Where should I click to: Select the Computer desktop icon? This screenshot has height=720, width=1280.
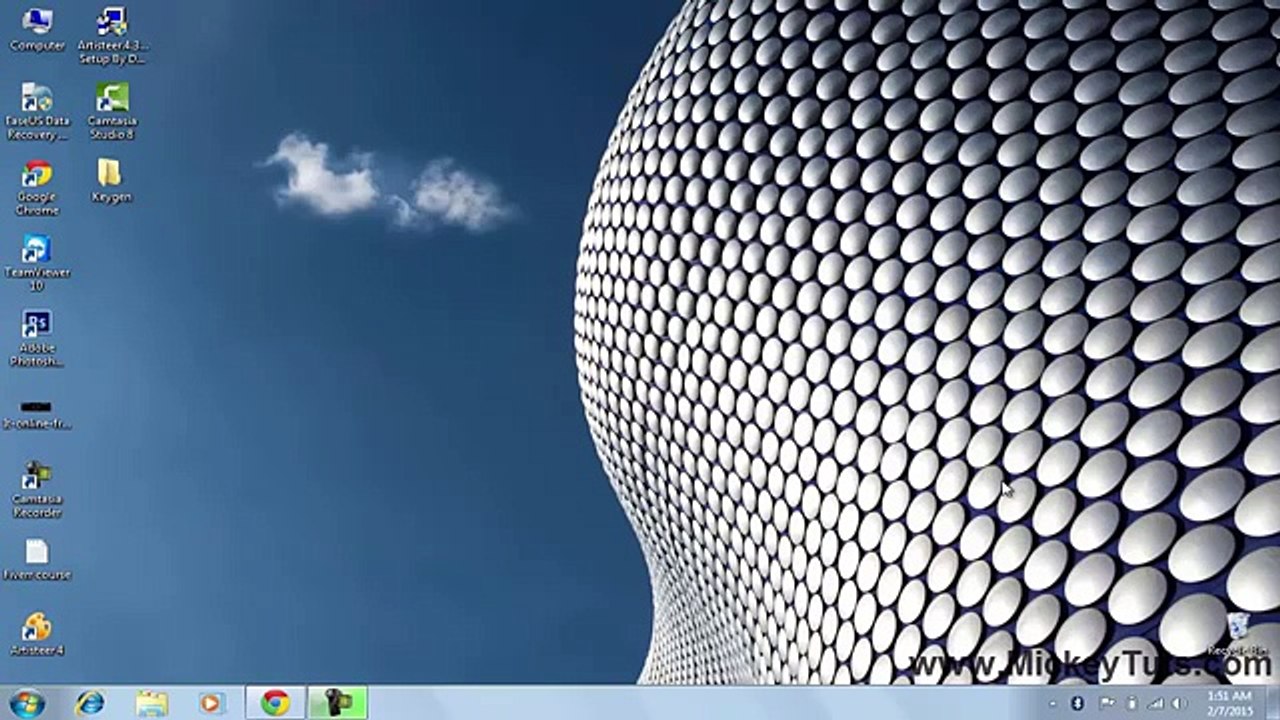(x=37, y=30)
